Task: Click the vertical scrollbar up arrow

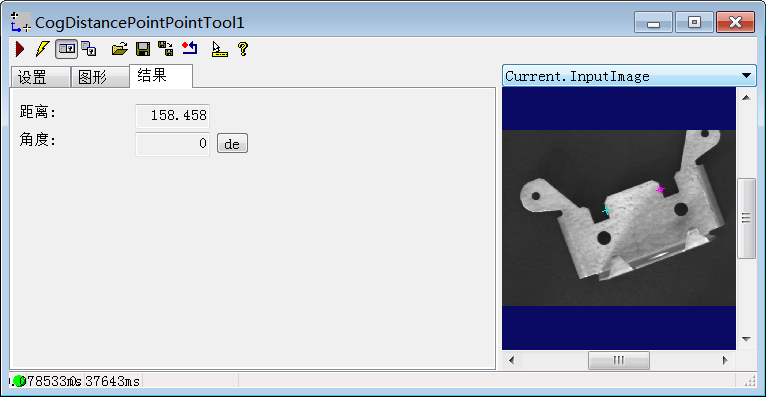Action: pyautogui.click(x=746, y=98)
